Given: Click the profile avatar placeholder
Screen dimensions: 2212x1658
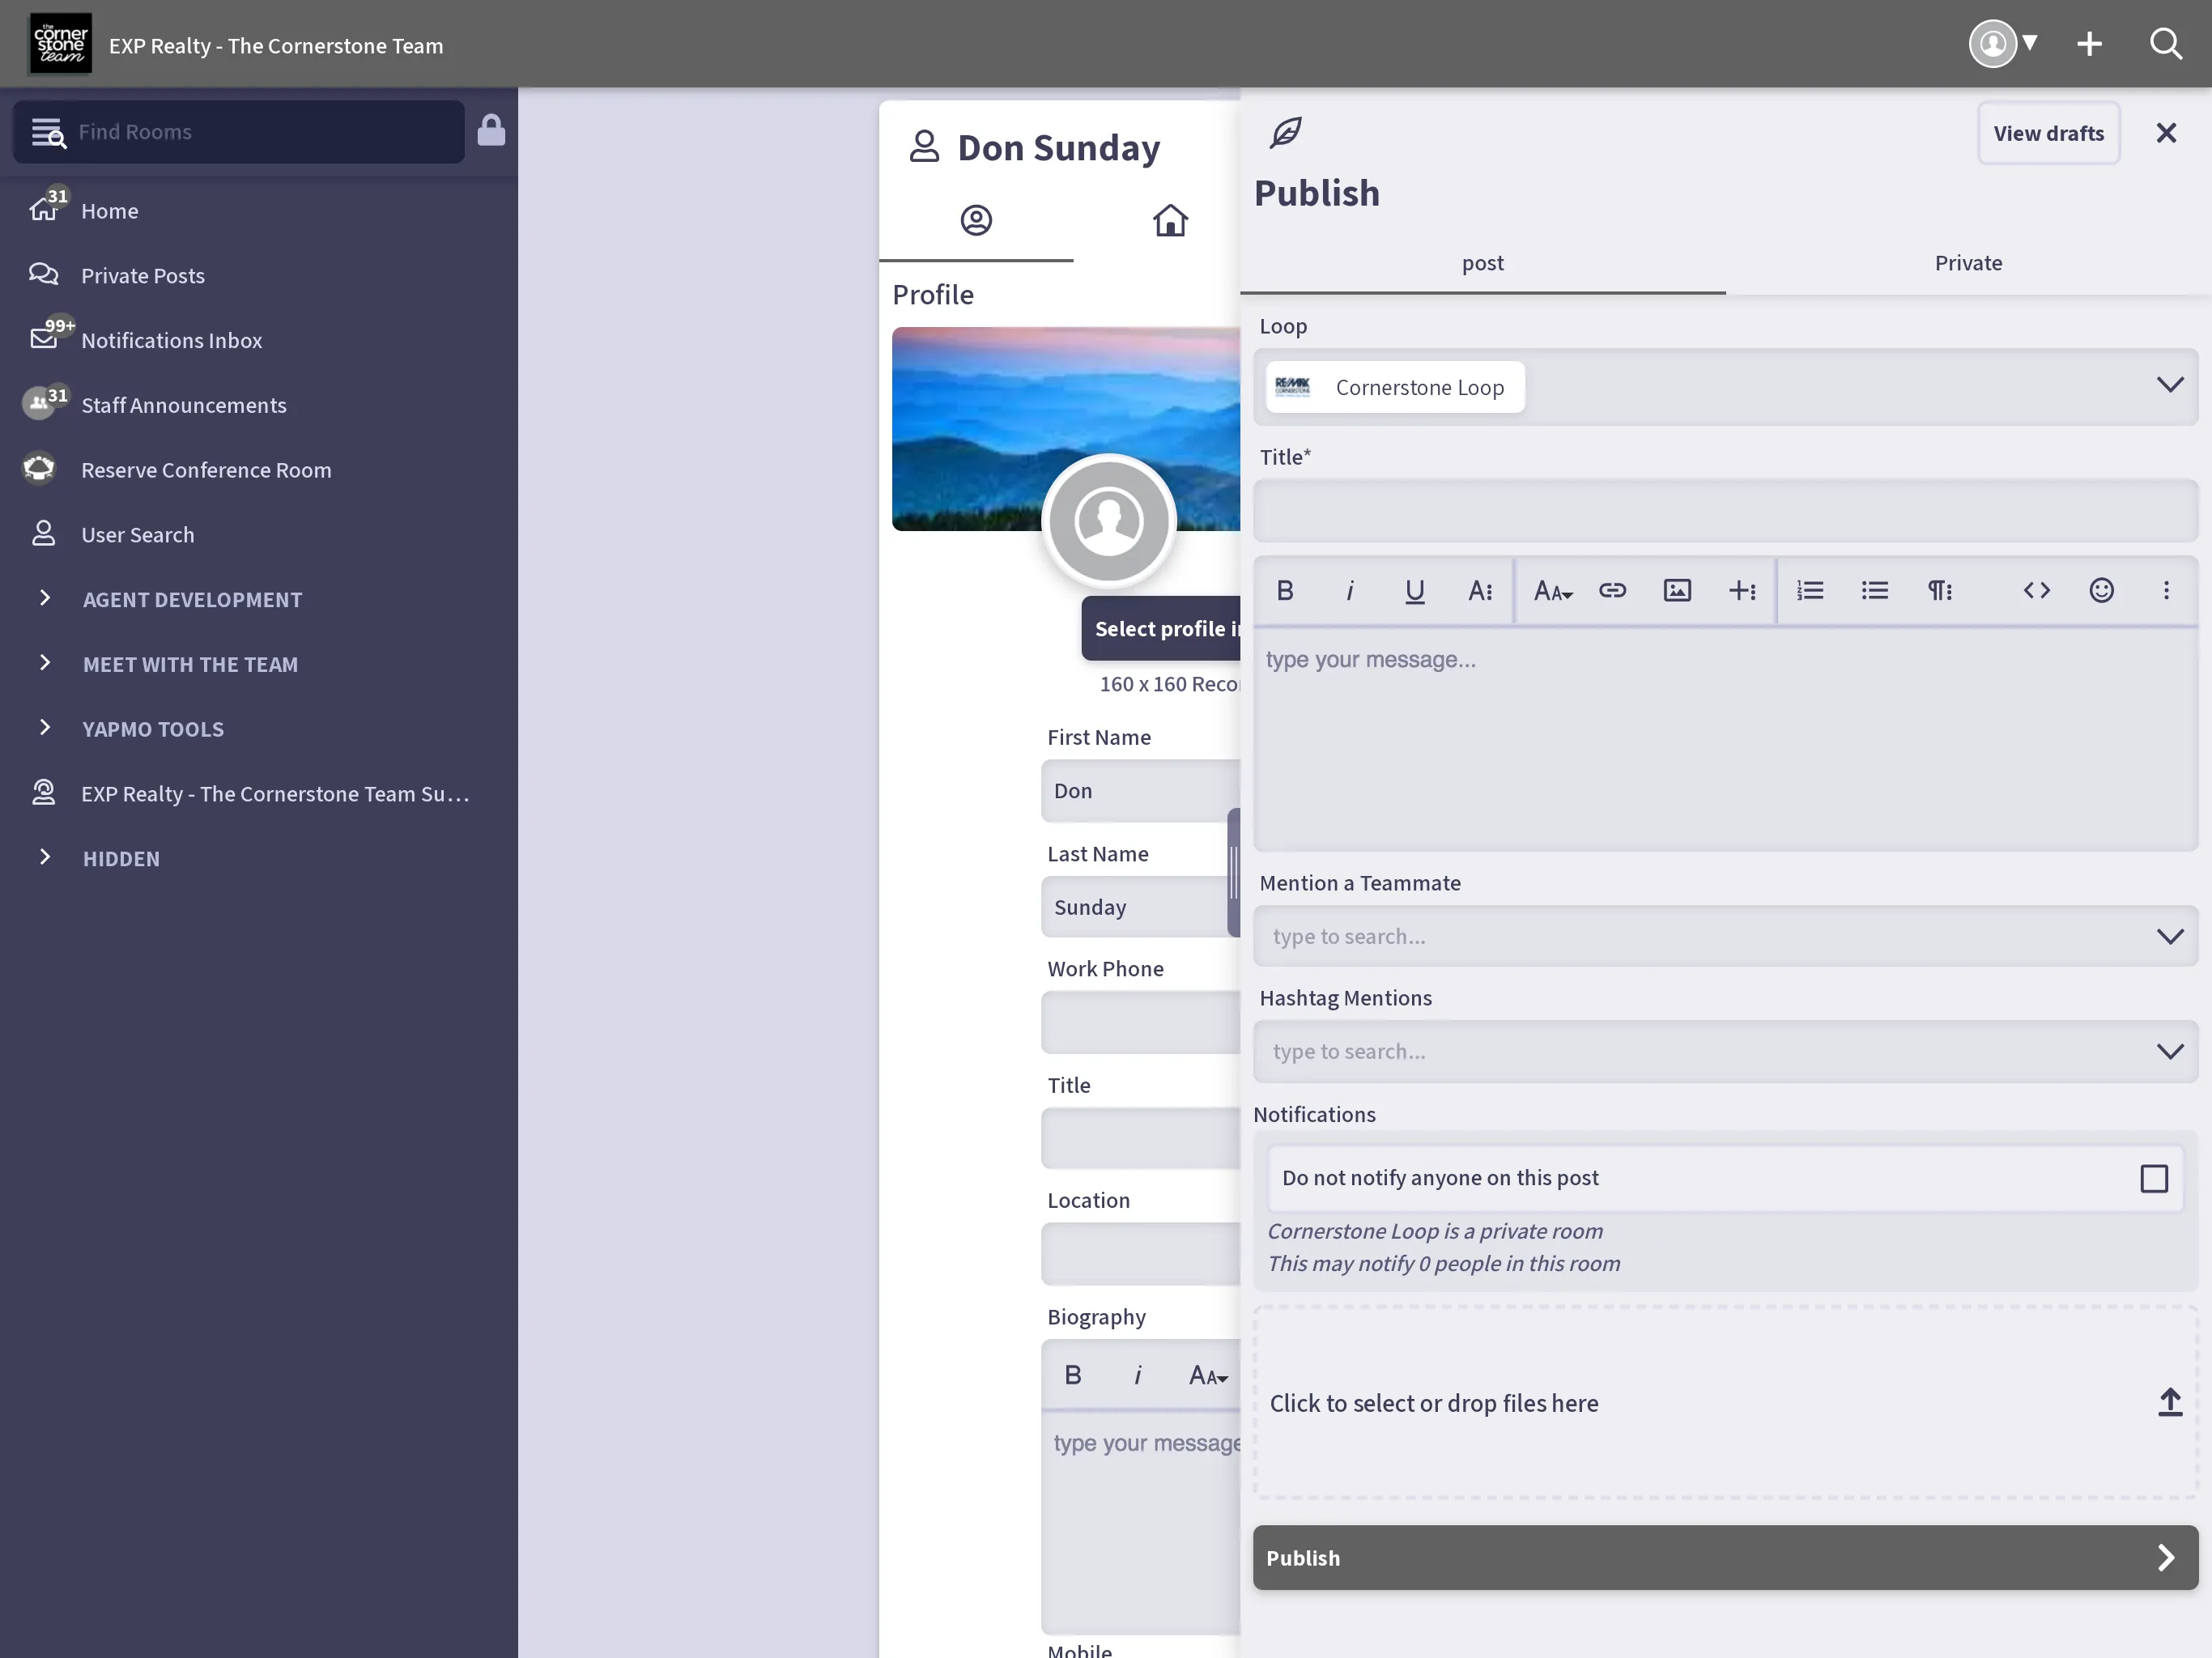Looking at the screenshot, I should [x=1109, y=521].
